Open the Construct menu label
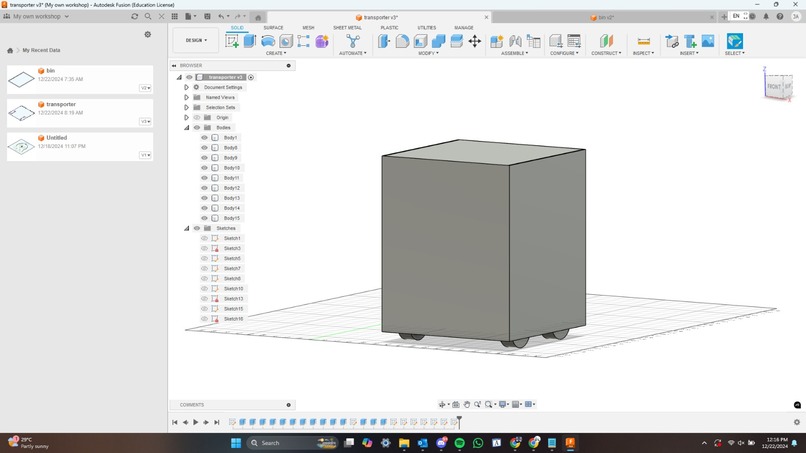 pyautogui.click(x=606, y=53)
